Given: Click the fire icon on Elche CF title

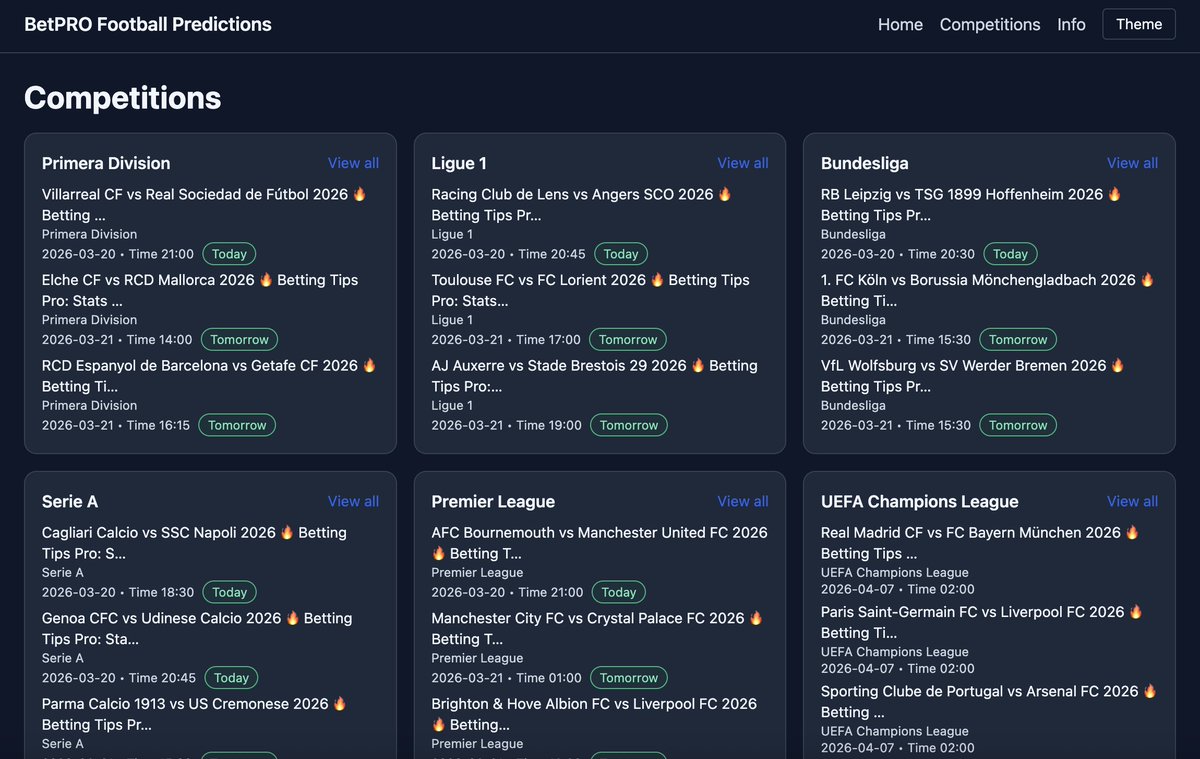Looking at the screenshot, I should coord(266,280).
